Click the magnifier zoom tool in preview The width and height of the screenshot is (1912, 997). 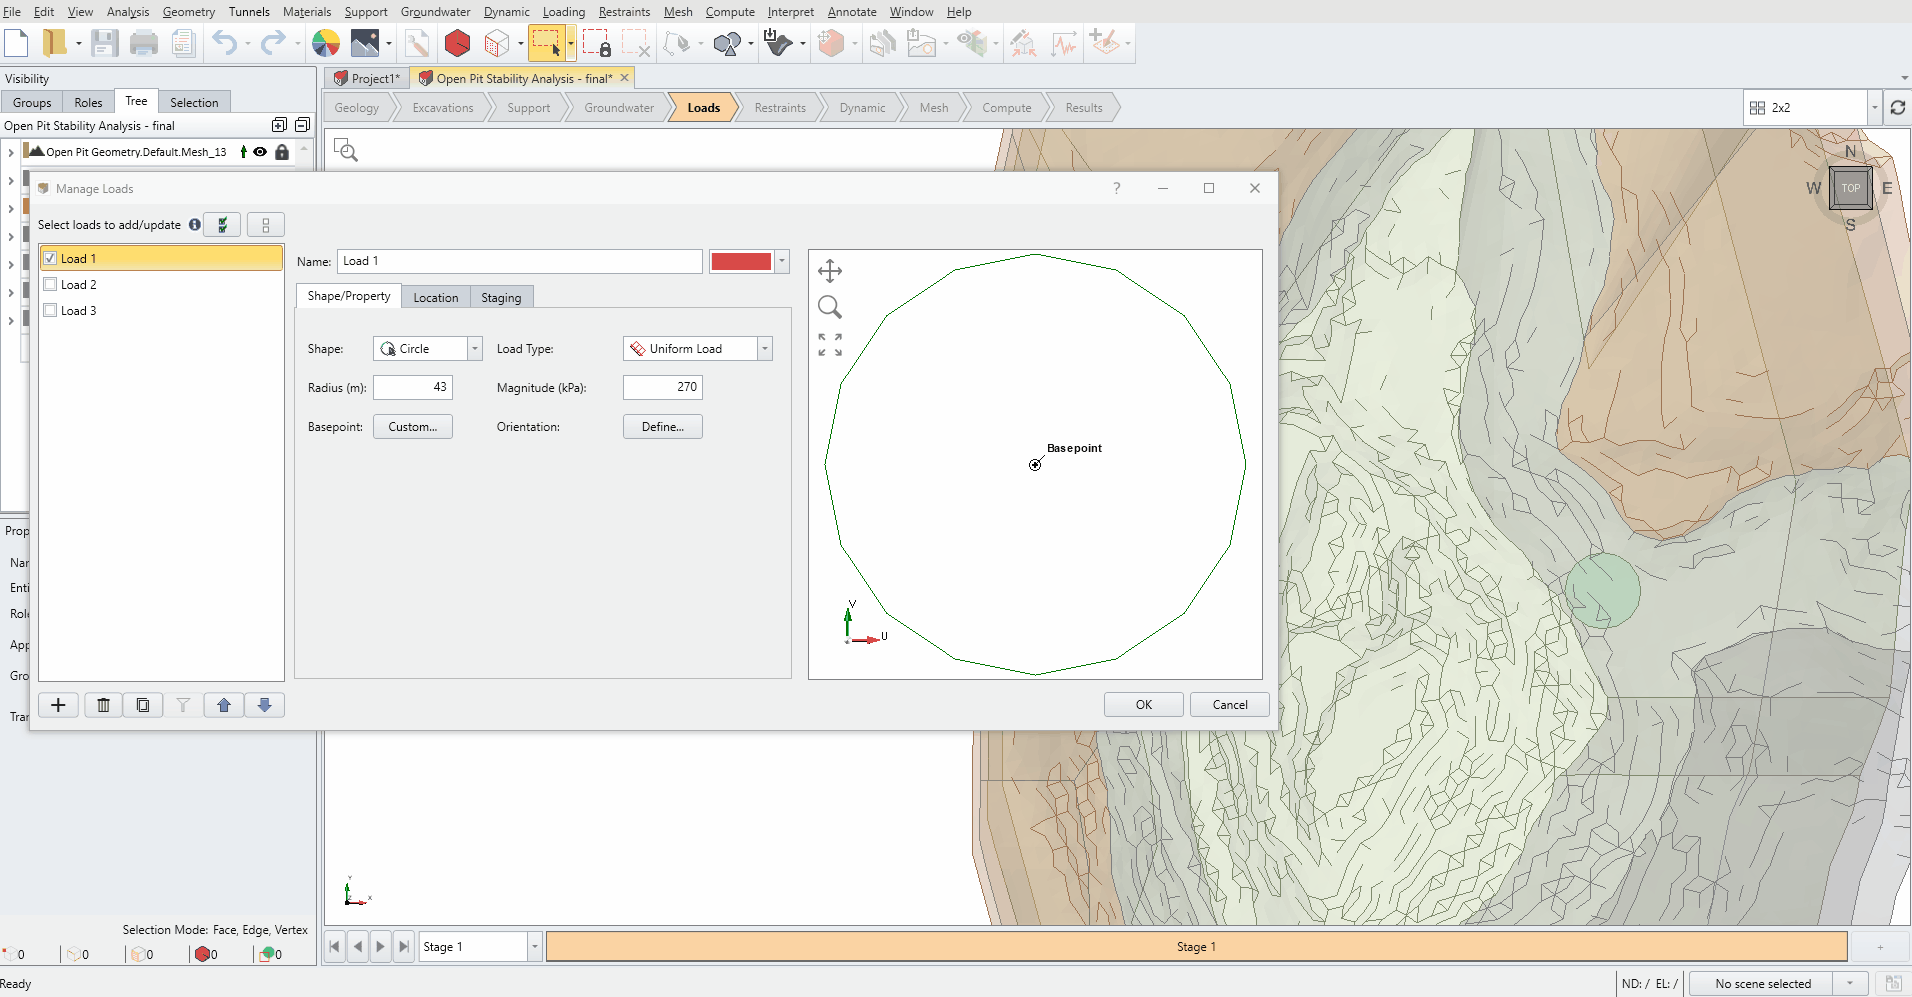[x=830, y=307]
